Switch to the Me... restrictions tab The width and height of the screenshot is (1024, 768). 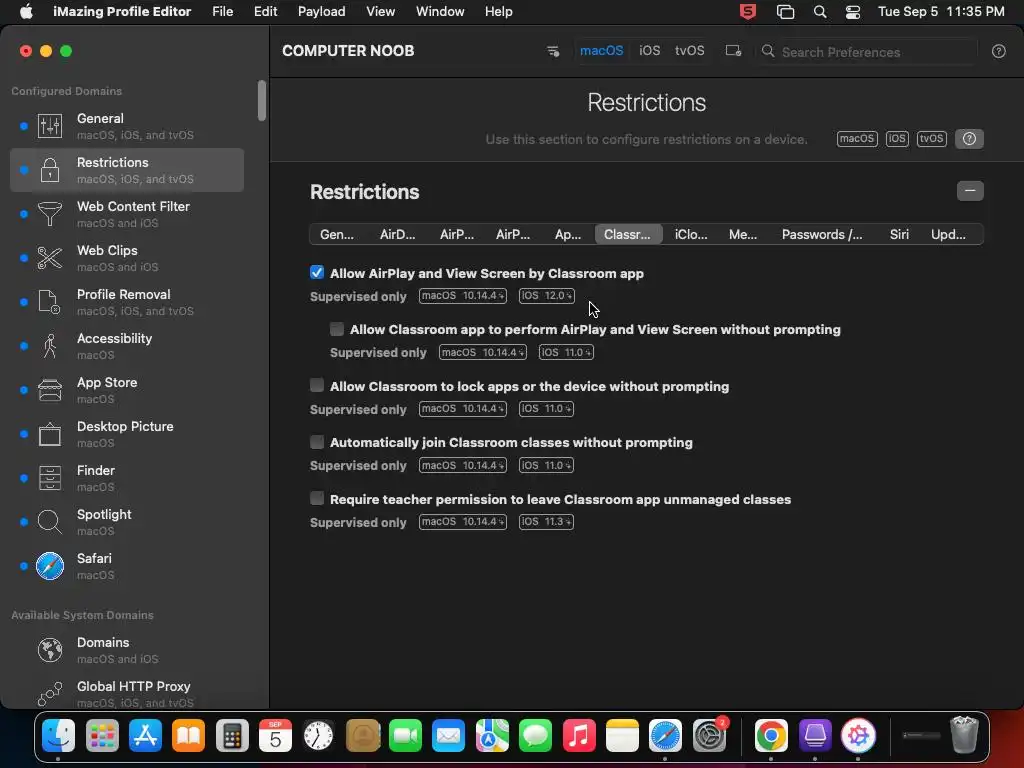click(x=743, y=234)
